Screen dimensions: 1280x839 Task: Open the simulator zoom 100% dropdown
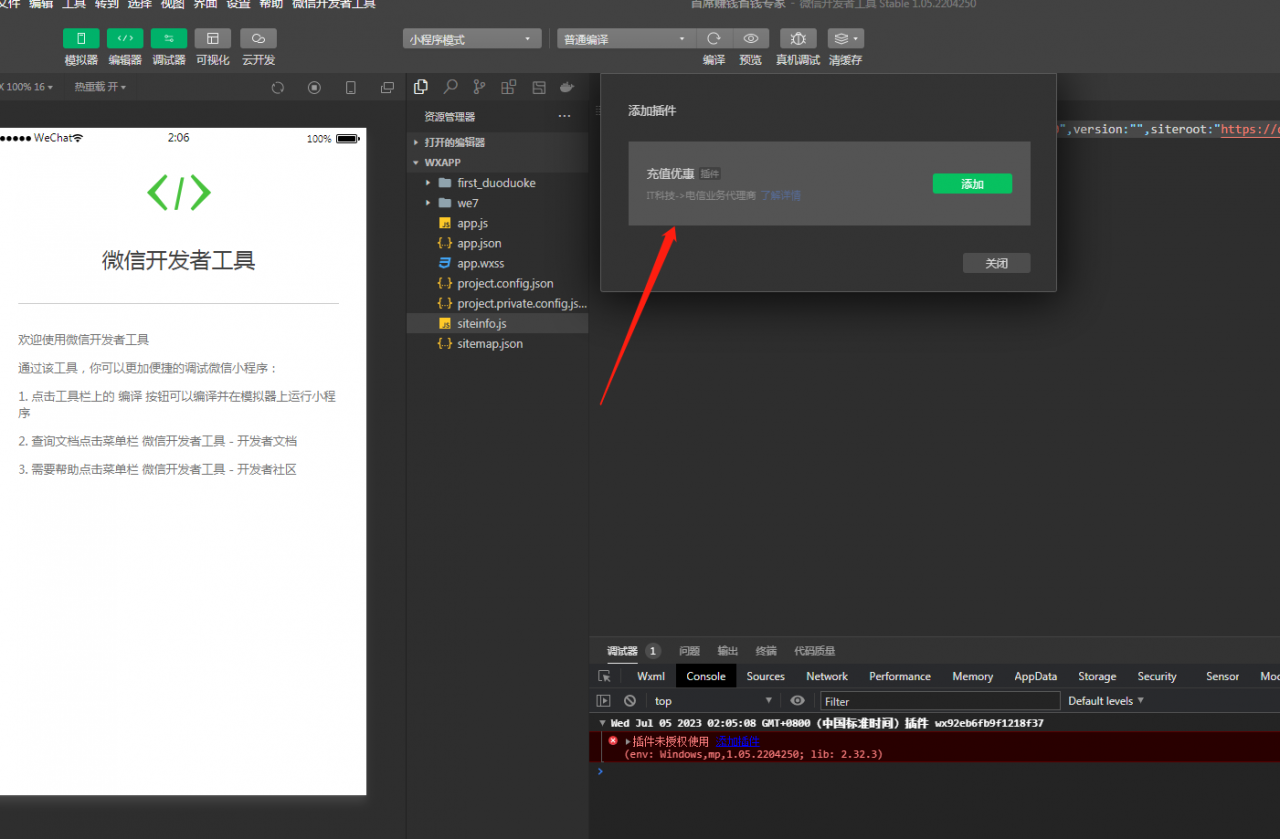click(x=28, y=87)
